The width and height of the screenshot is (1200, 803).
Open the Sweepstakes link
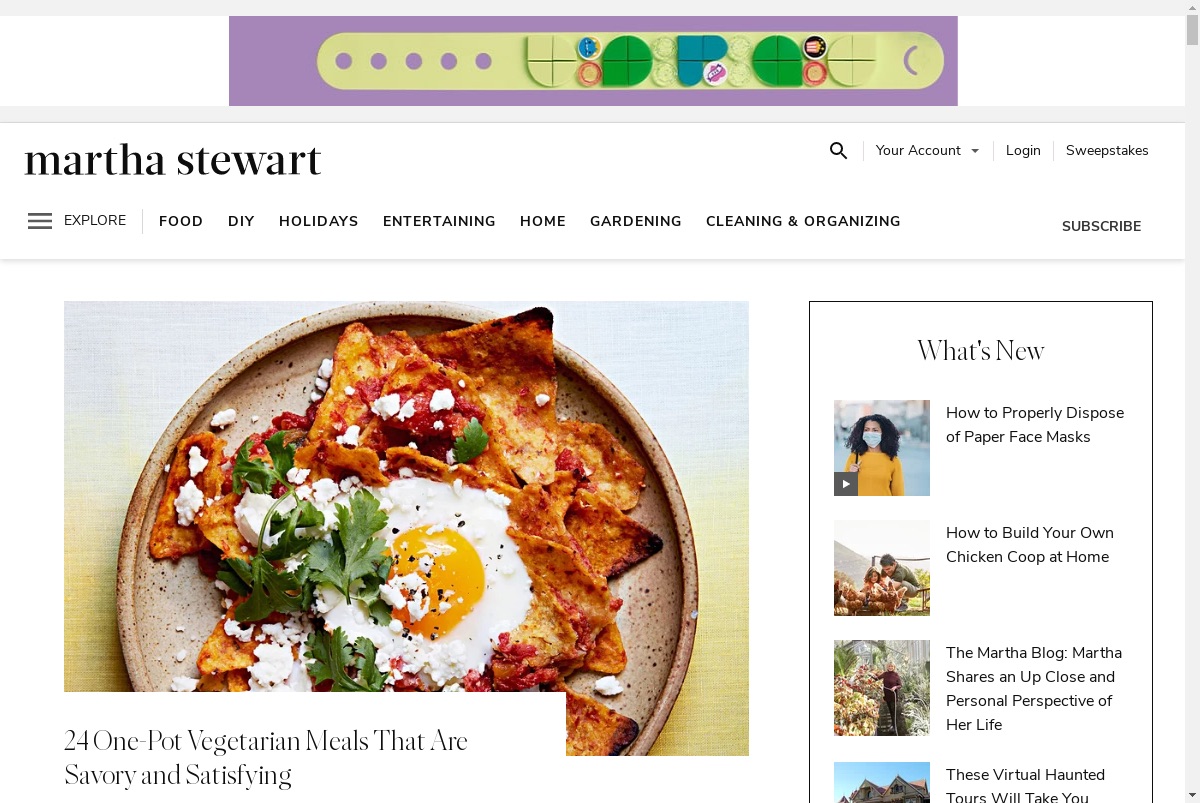[1107, 151]
